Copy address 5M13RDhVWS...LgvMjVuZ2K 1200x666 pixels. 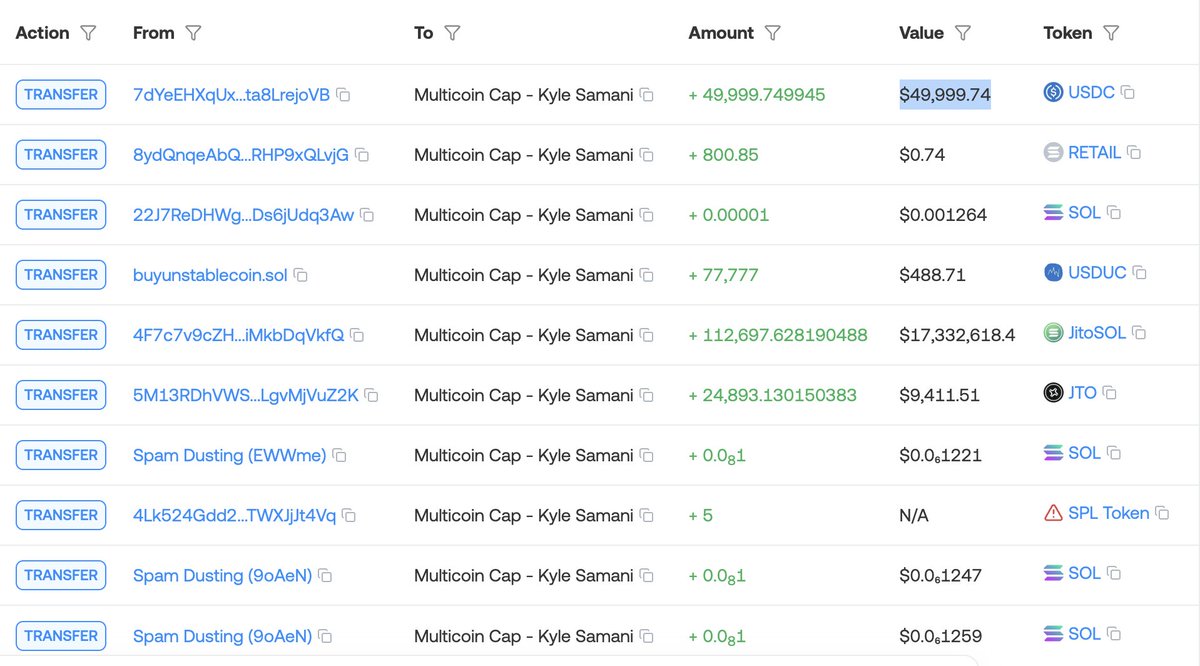pos(371,395)
